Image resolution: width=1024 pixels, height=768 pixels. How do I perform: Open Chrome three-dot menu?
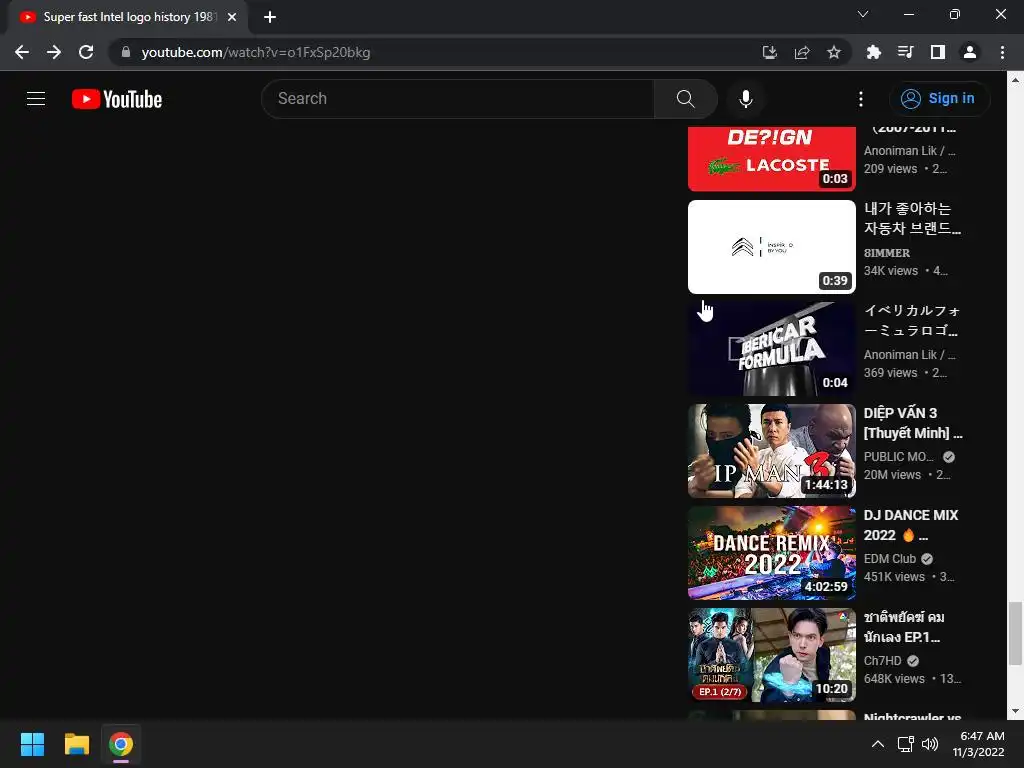[x=1002, y=52]
